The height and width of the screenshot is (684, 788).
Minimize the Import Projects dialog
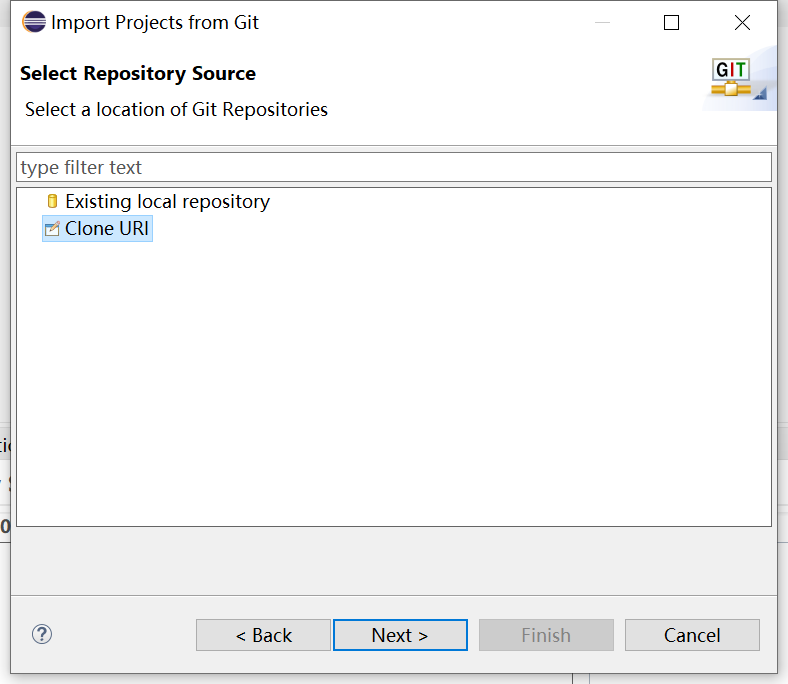click(x=602, y=22)
